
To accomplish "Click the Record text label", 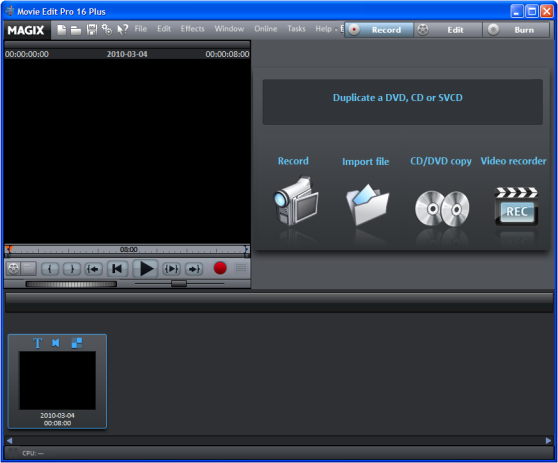I will pyautogui.click(x=293, y=161).
